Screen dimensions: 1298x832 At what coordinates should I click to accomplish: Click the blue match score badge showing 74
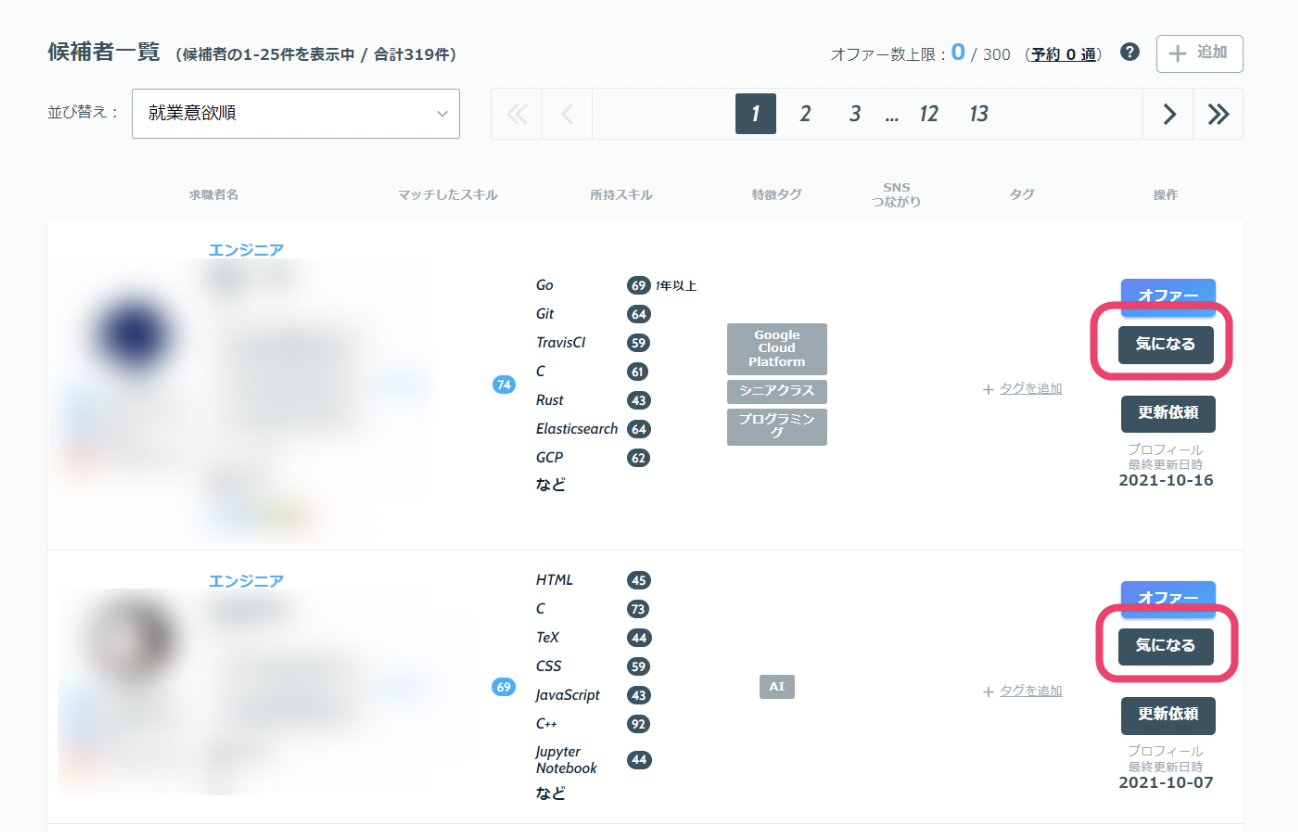(503, 384)
